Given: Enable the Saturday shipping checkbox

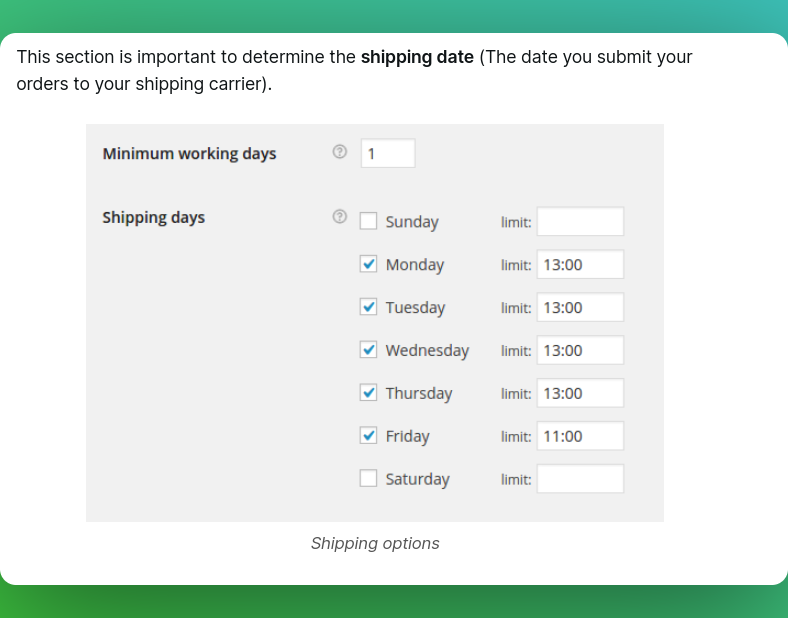Looking at the screenshot, I should [368, 478].
